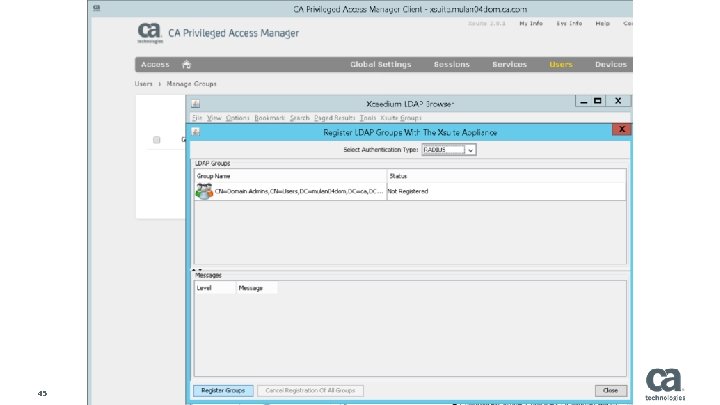The image size is (720, 405).
Task: Open the Select Authentication Type dropdown
Action: (x=449, y=150)
